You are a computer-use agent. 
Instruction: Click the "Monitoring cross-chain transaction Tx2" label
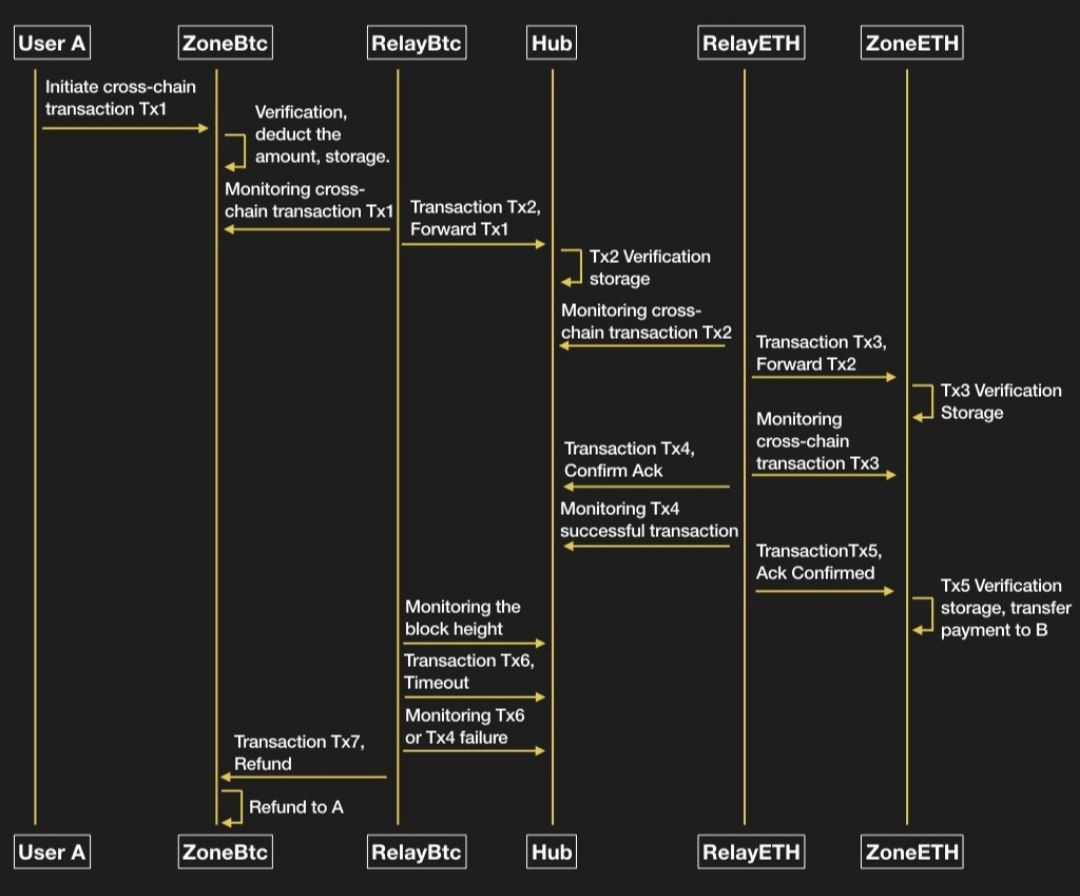pos(646,321)
